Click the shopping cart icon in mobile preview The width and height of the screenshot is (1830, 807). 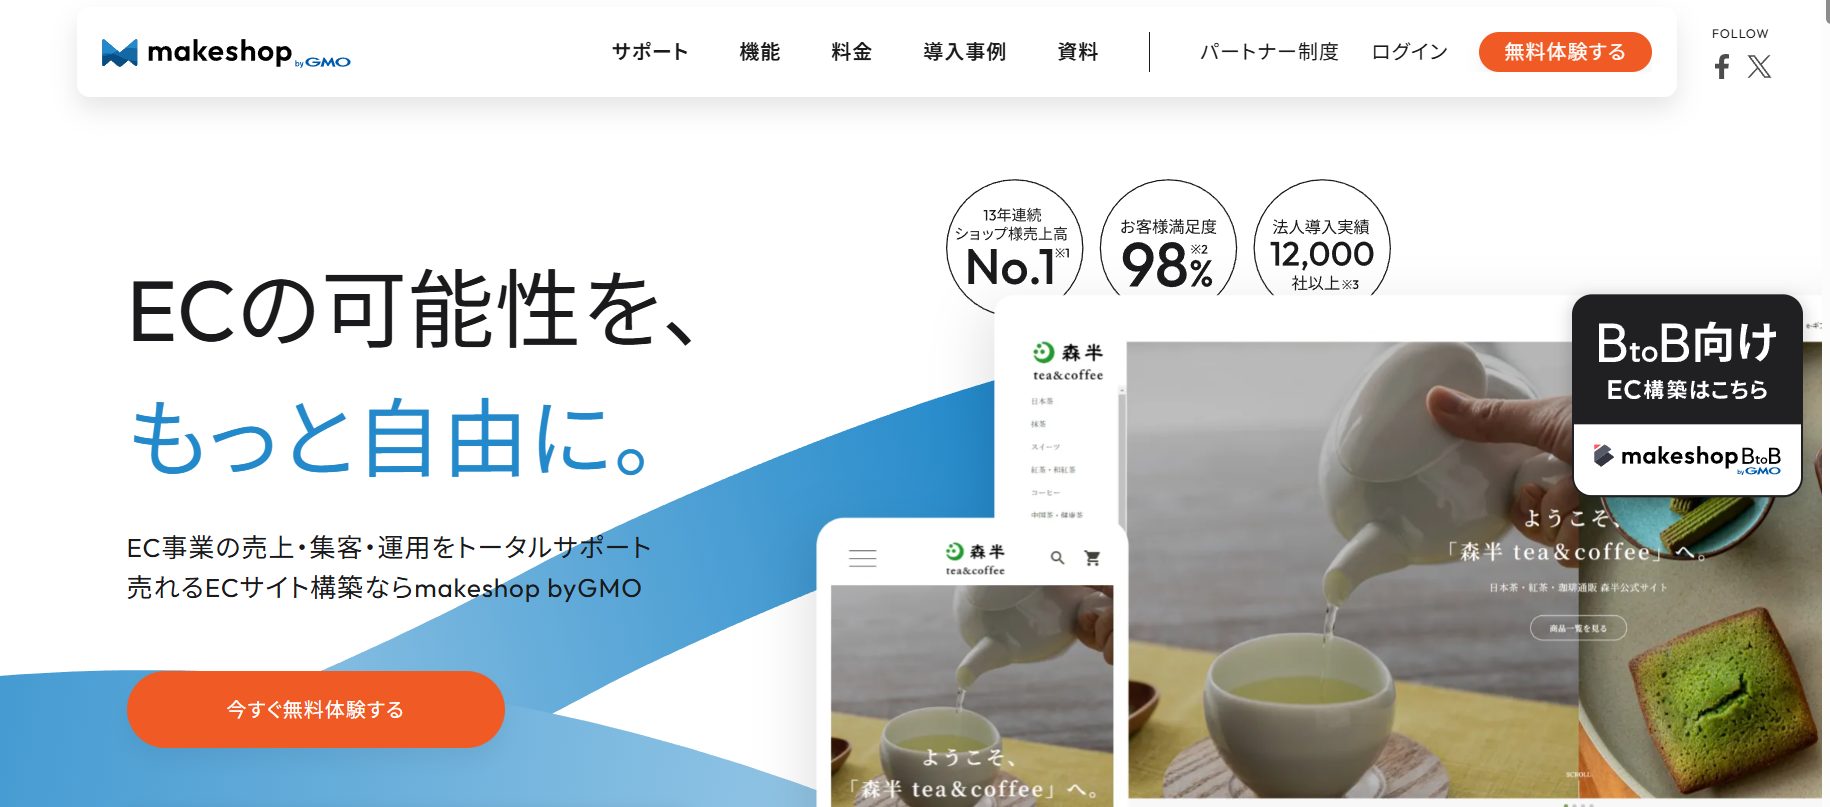1092,558
